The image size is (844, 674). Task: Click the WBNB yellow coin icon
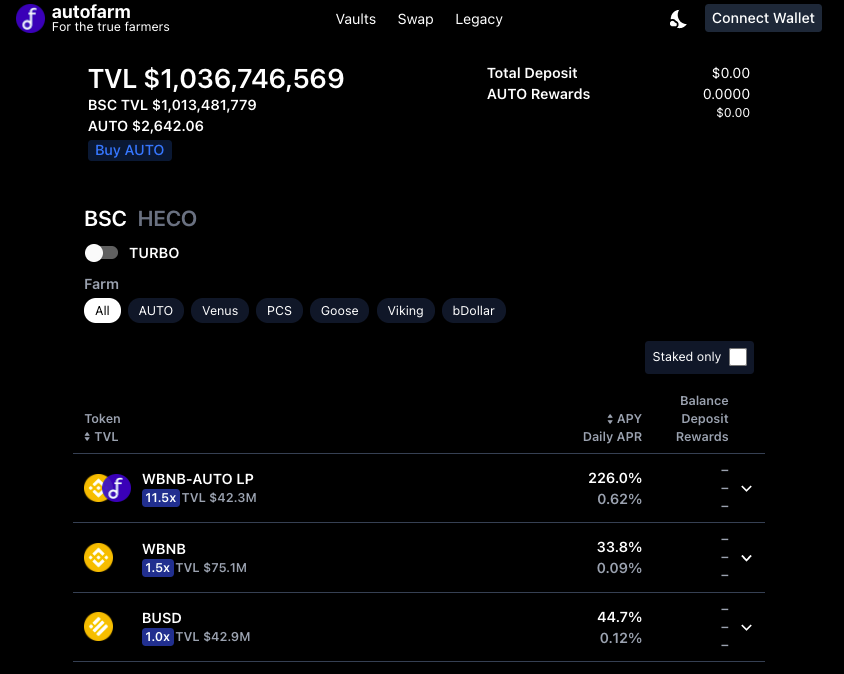pos(99,557)
